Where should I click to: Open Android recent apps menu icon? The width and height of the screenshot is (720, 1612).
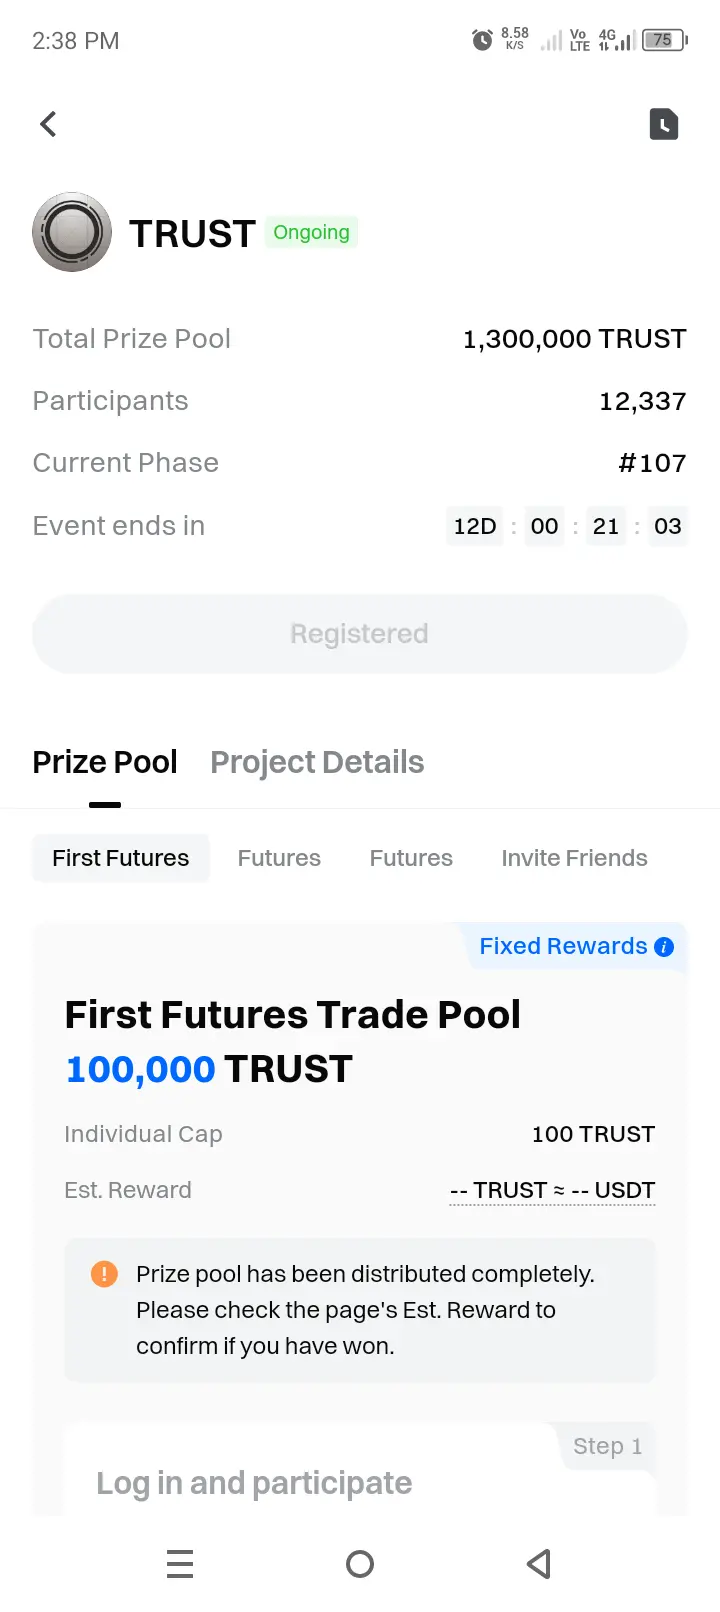pos(180,1564)
